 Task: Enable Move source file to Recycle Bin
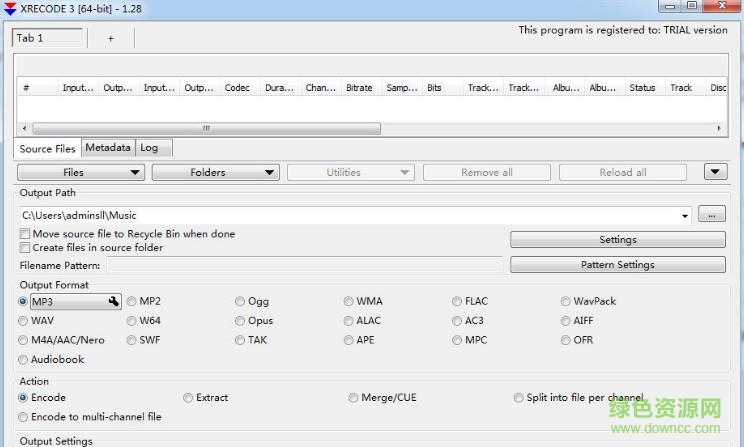(25, 234)
